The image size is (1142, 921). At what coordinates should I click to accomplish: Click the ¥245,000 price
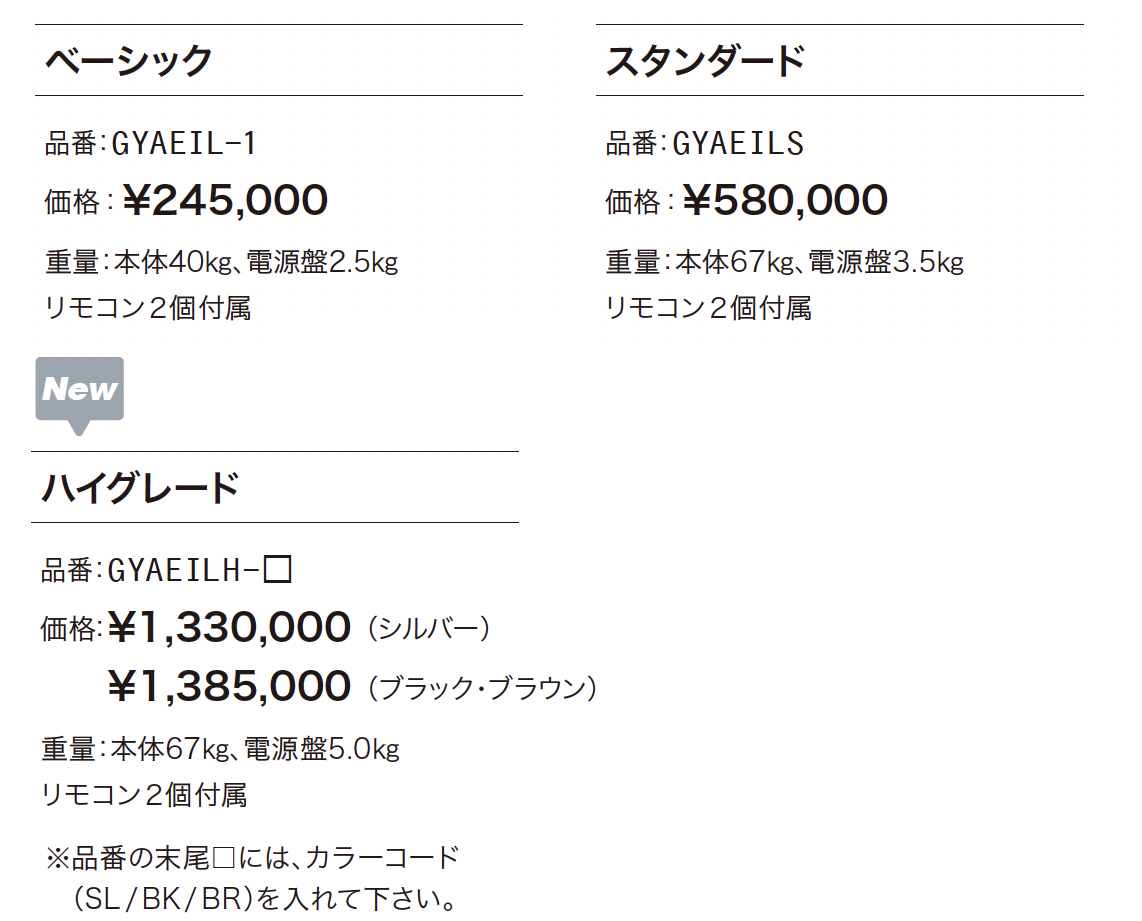[226, 200]
